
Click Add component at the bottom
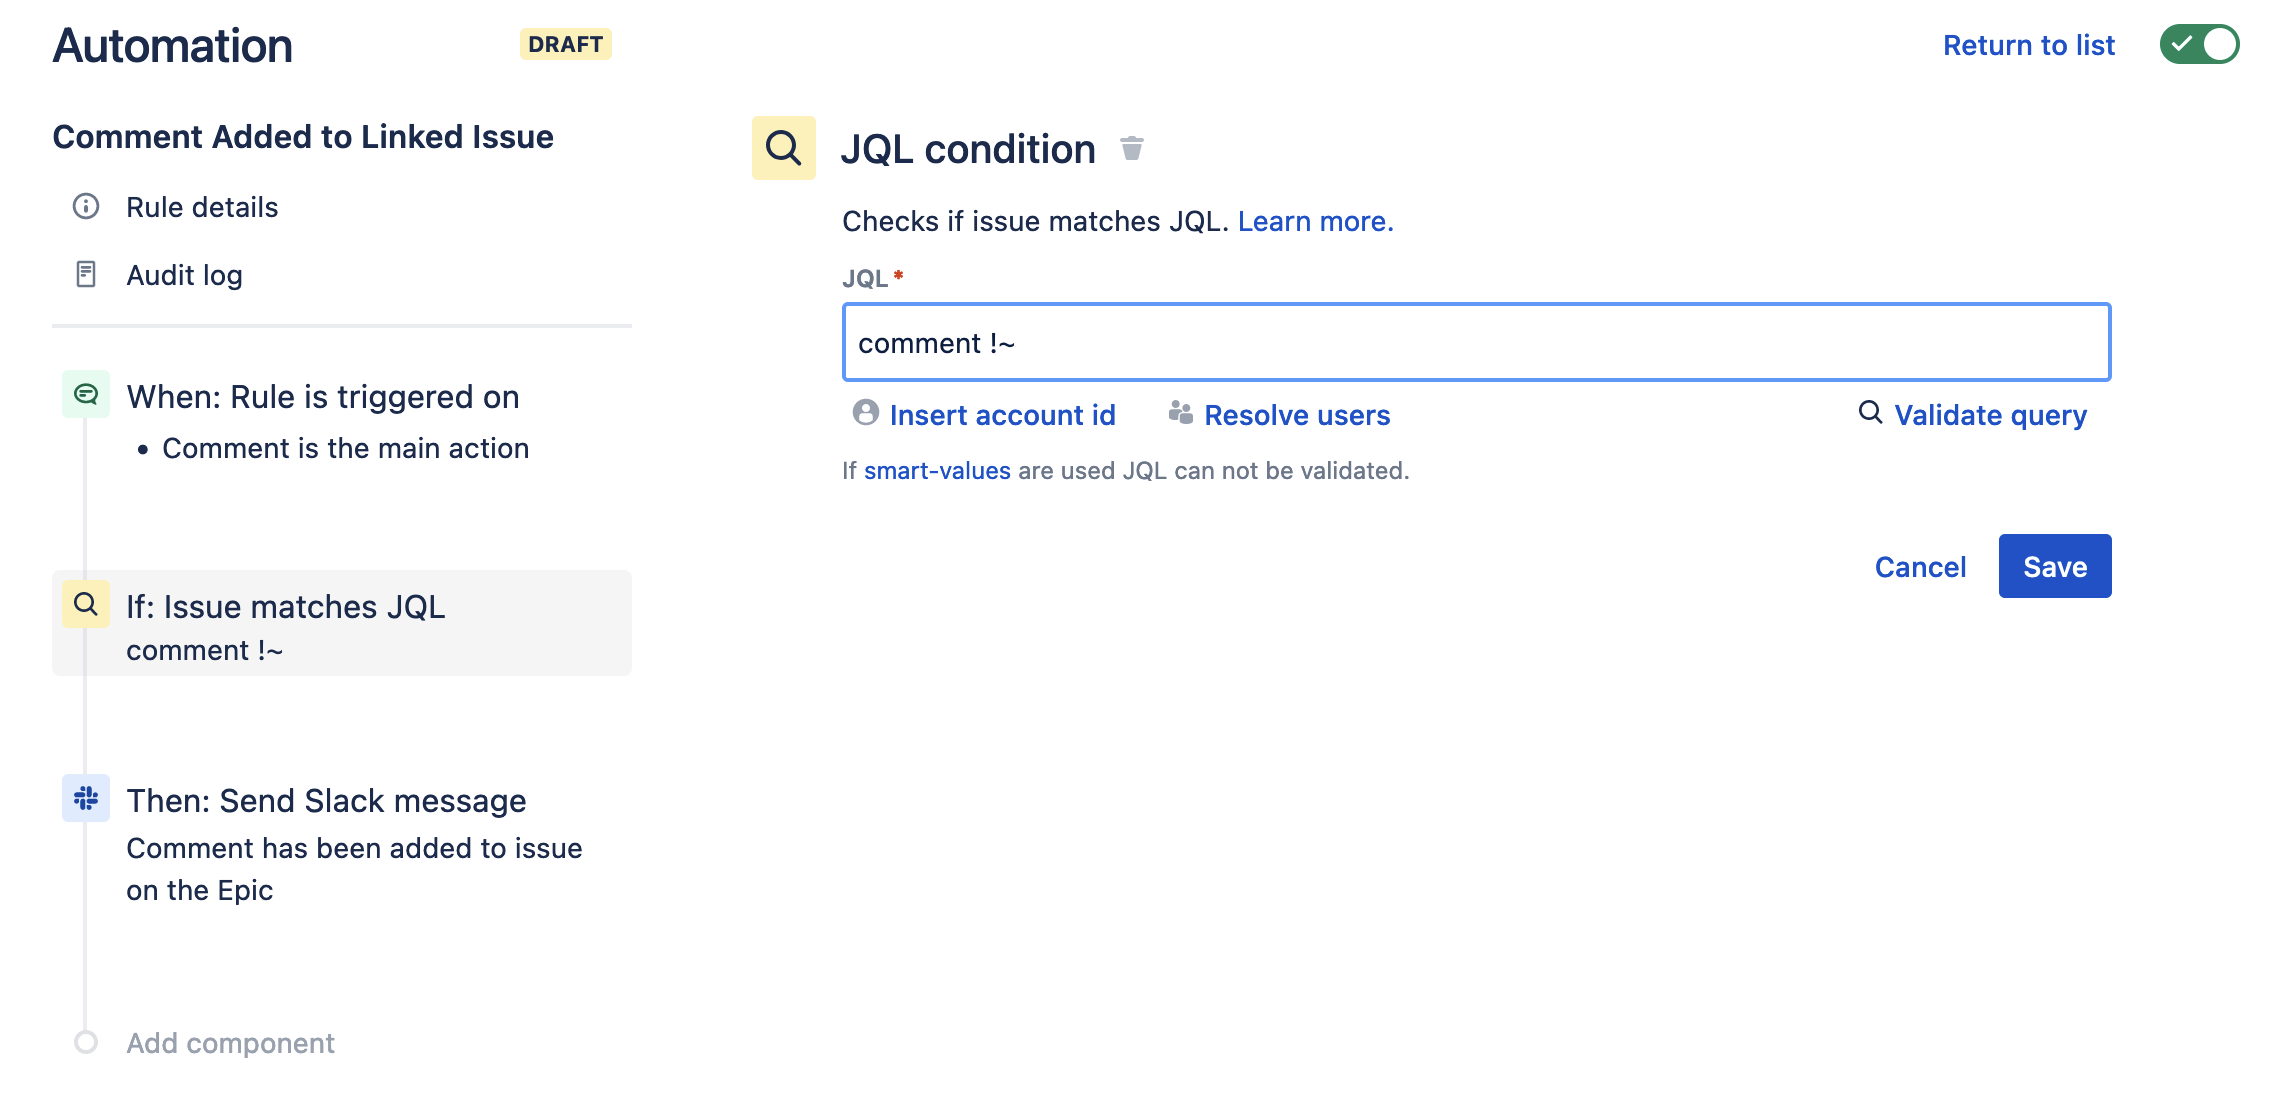(230, 1042)
